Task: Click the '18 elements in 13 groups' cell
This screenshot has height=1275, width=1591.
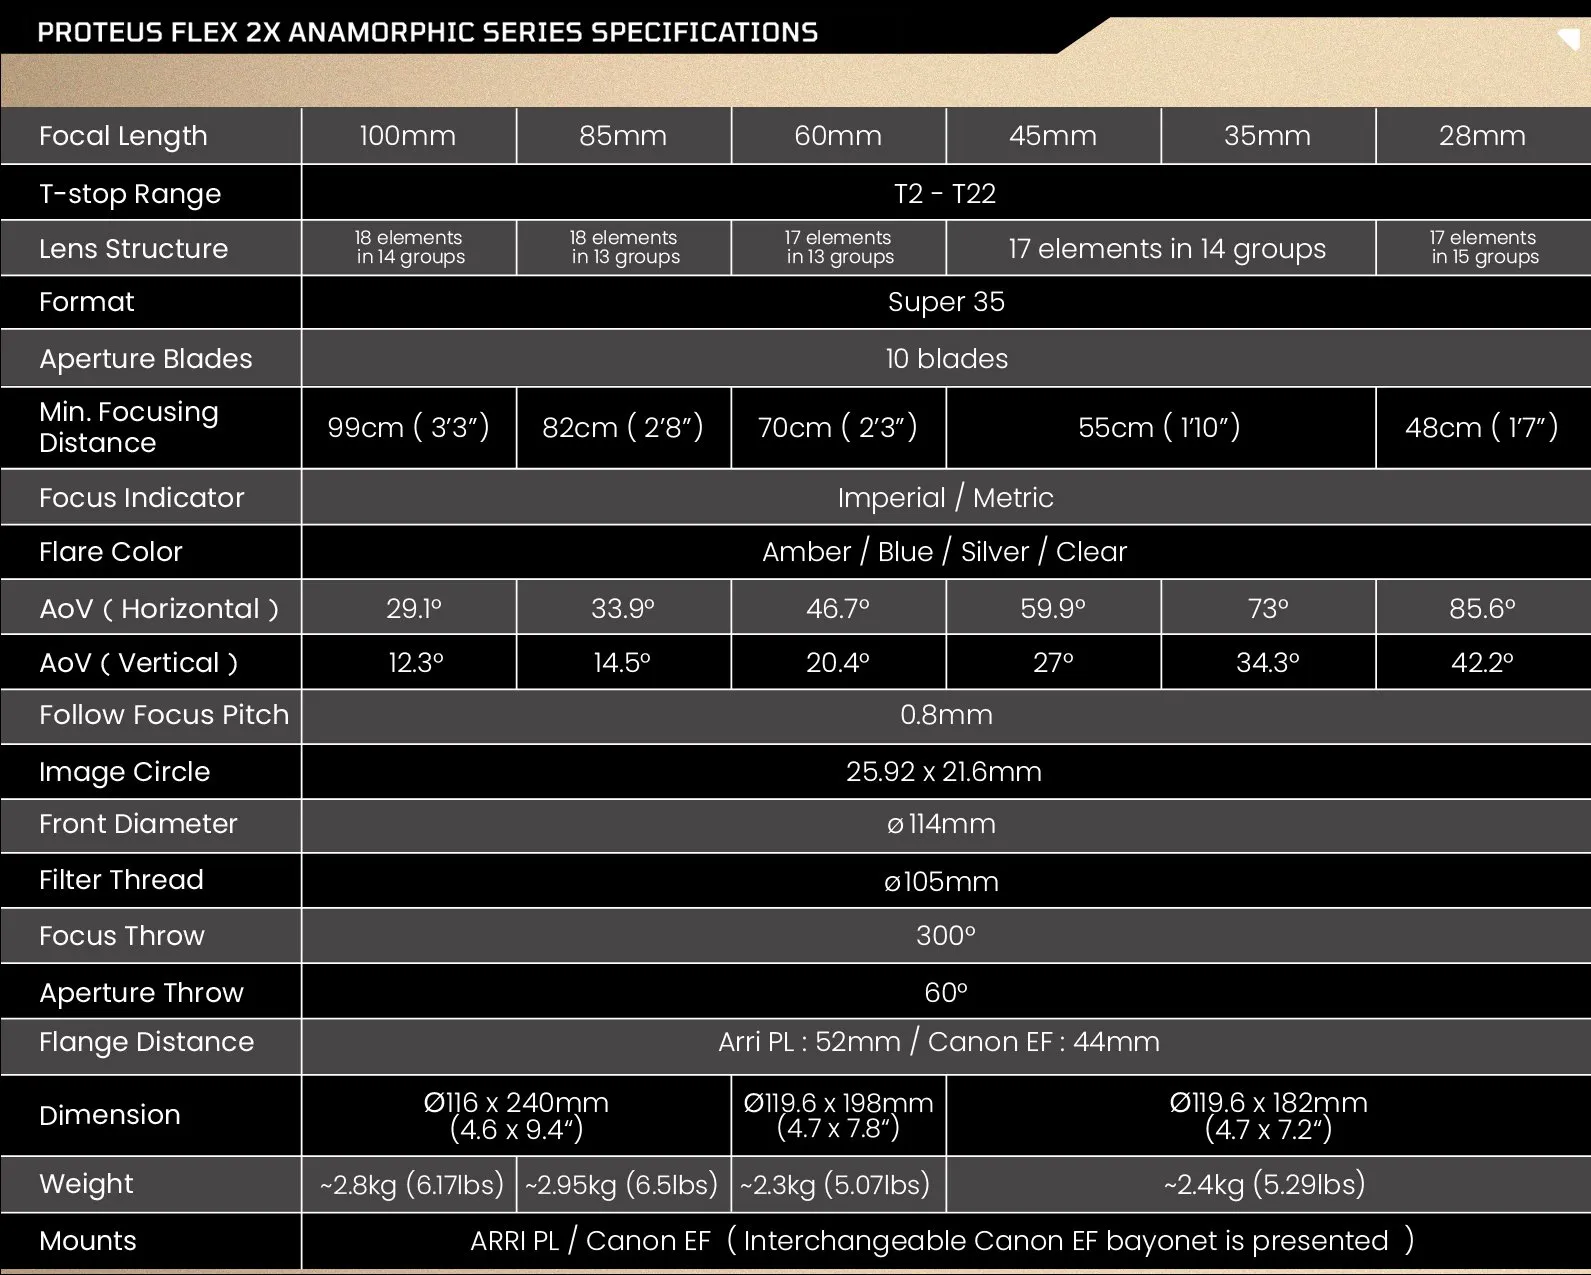Action: tap(625, 247)
